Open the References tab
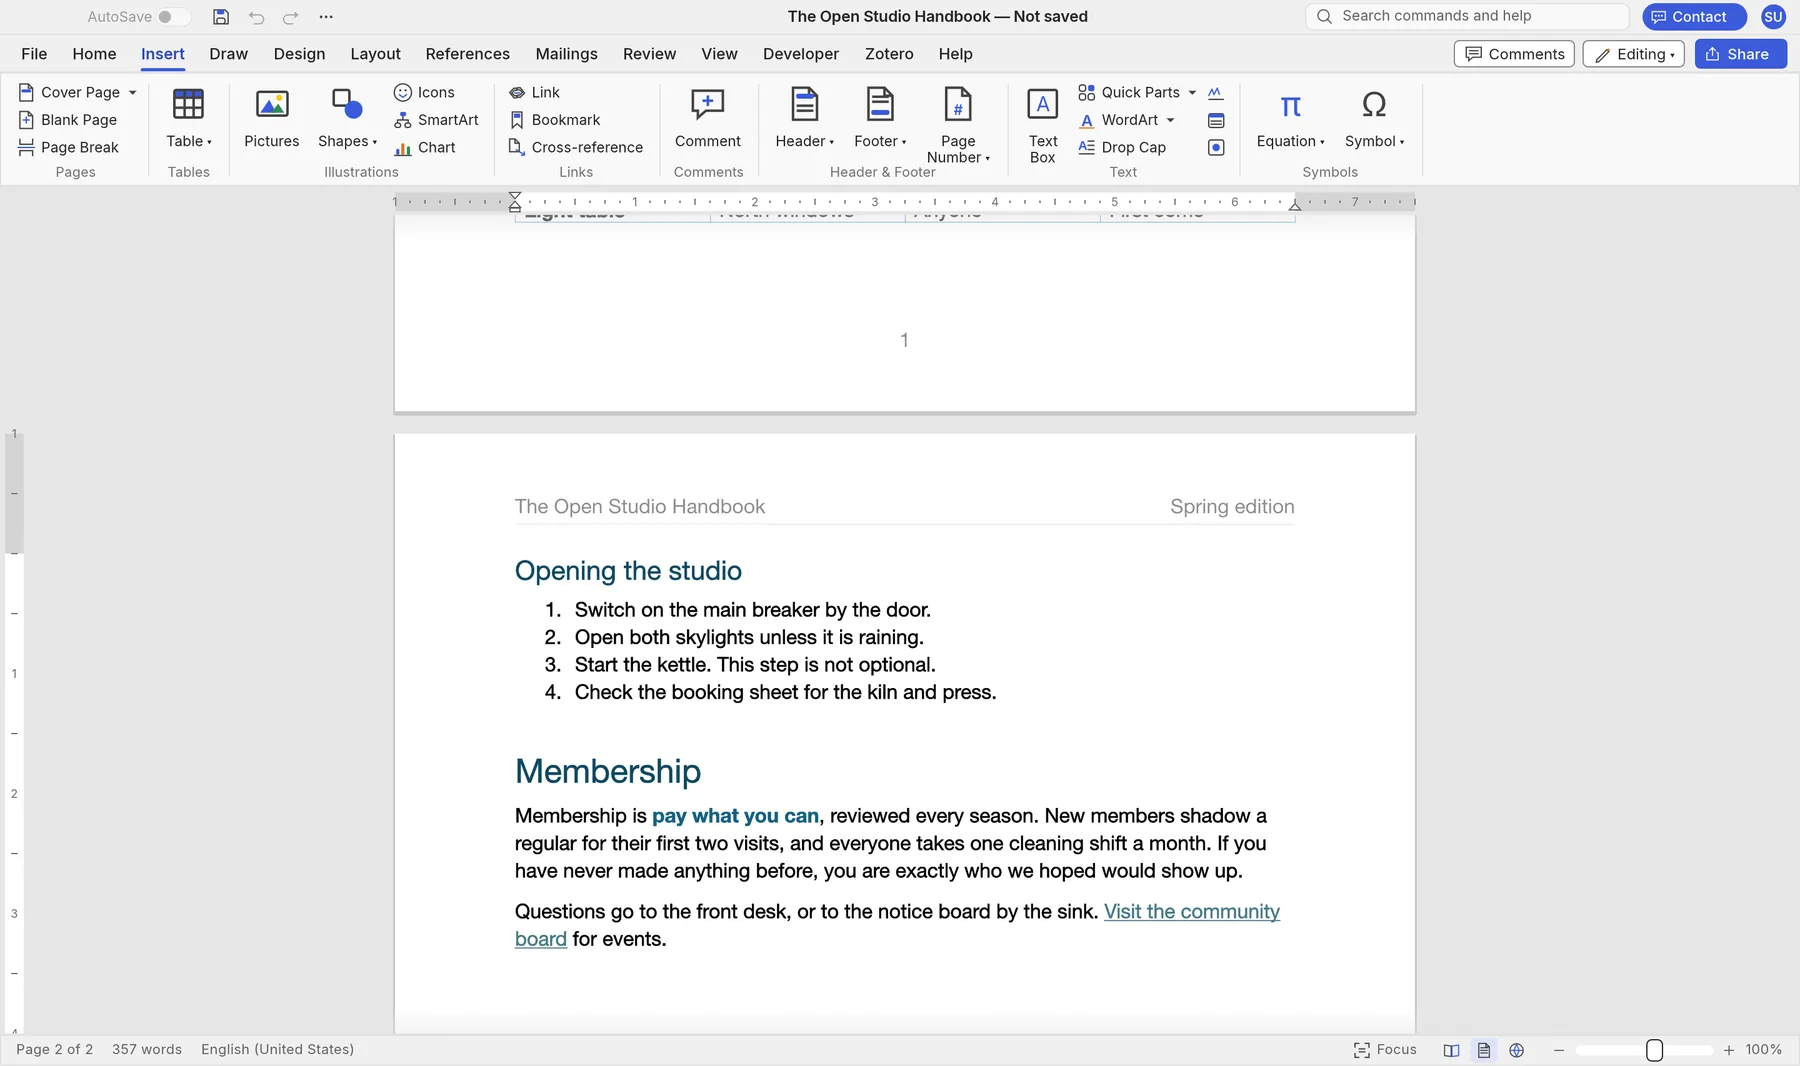 point(467,54)
